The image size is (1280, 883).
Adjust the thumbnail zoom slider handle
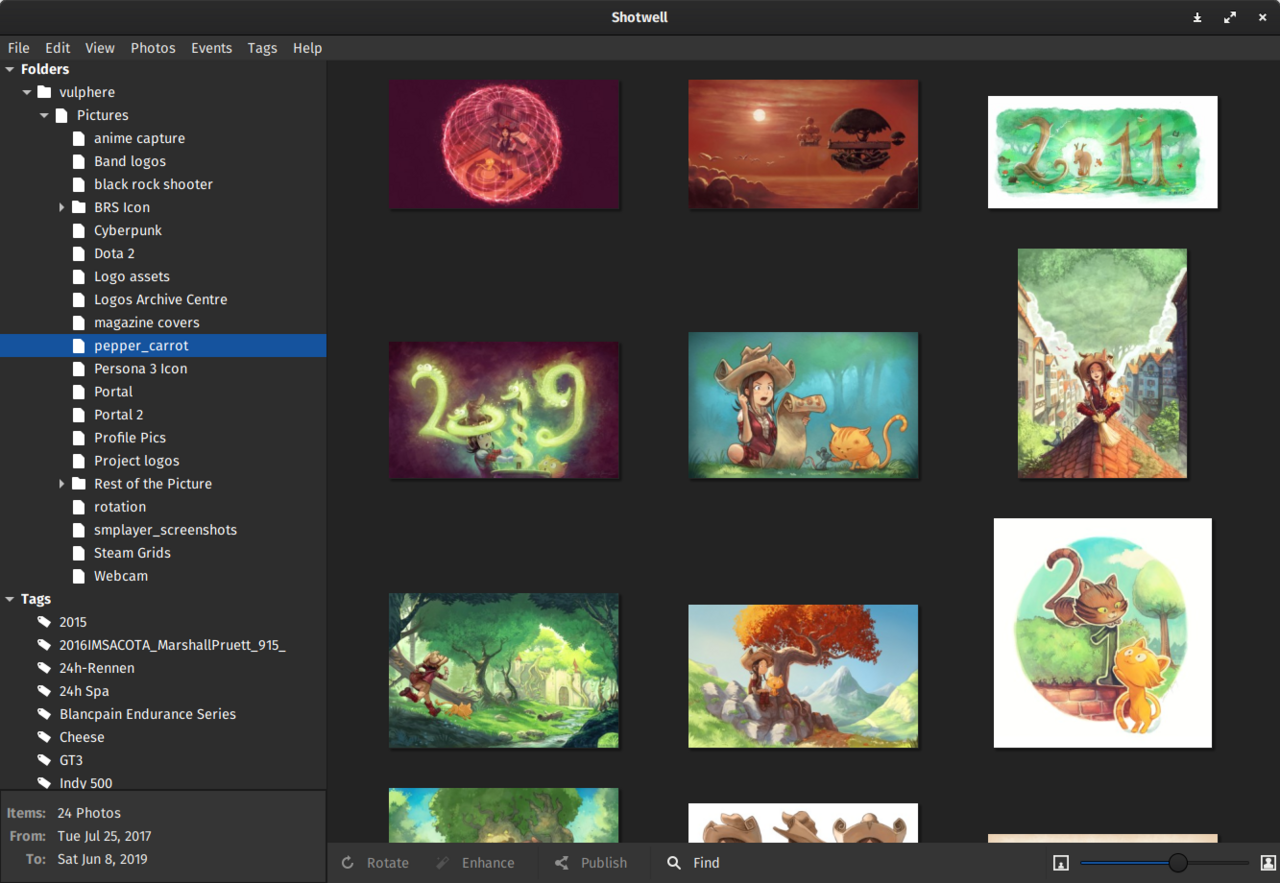1178,863
